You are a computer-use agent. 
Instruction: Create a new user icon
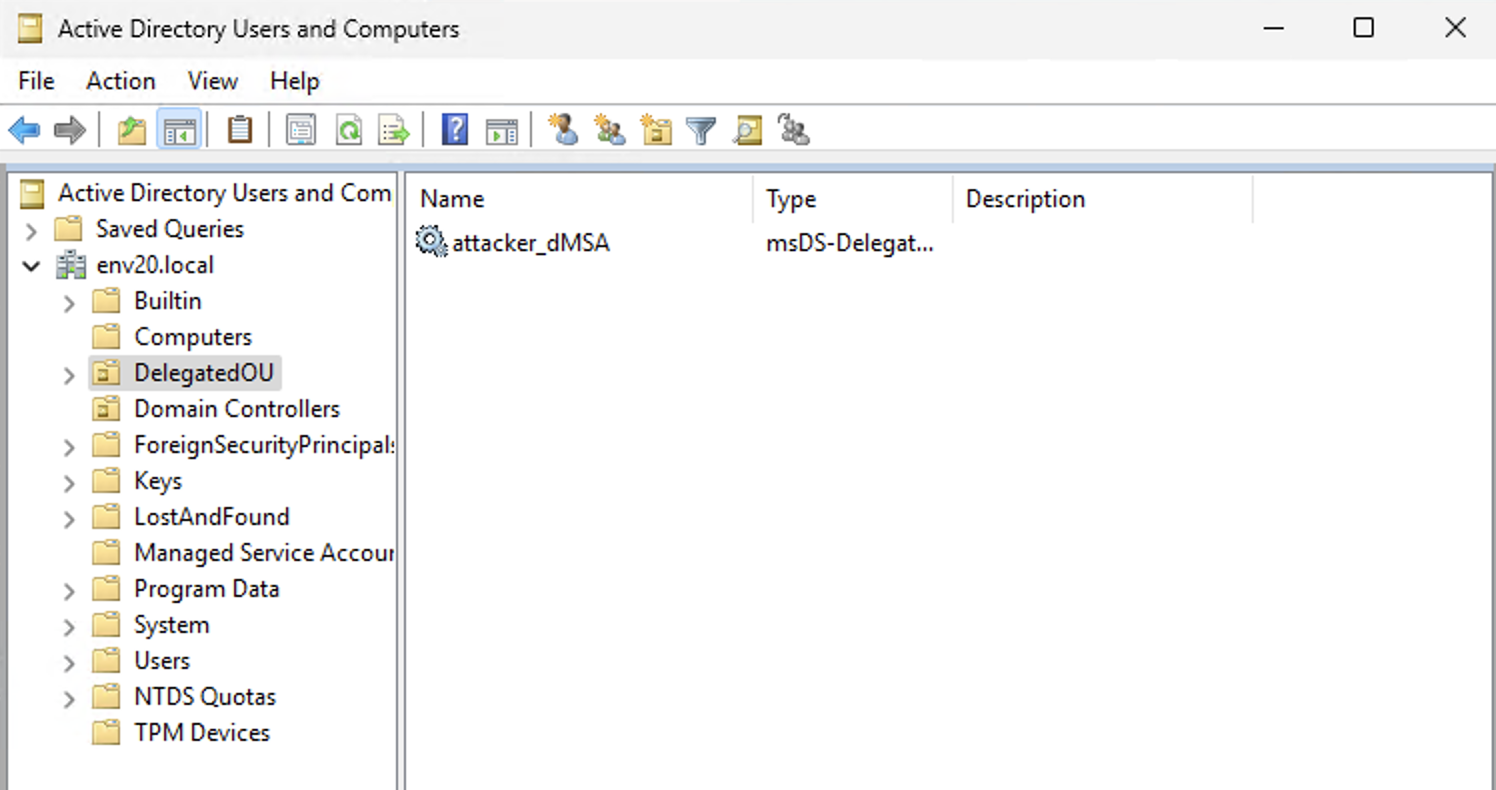(564, 130)
